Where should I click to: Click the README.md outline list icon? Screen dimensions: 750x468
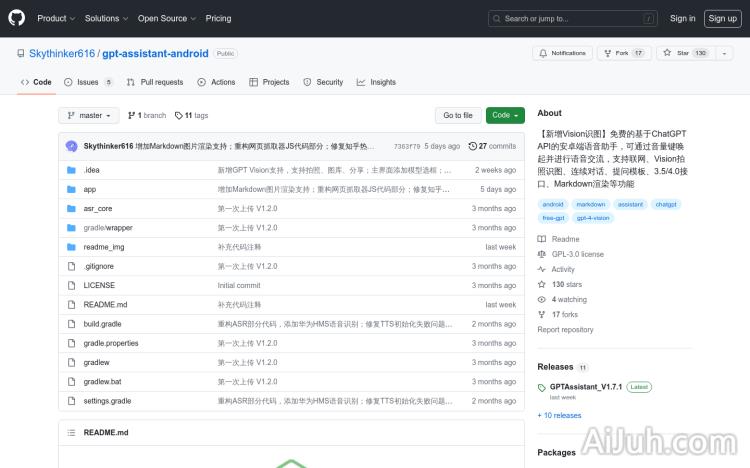71,433
